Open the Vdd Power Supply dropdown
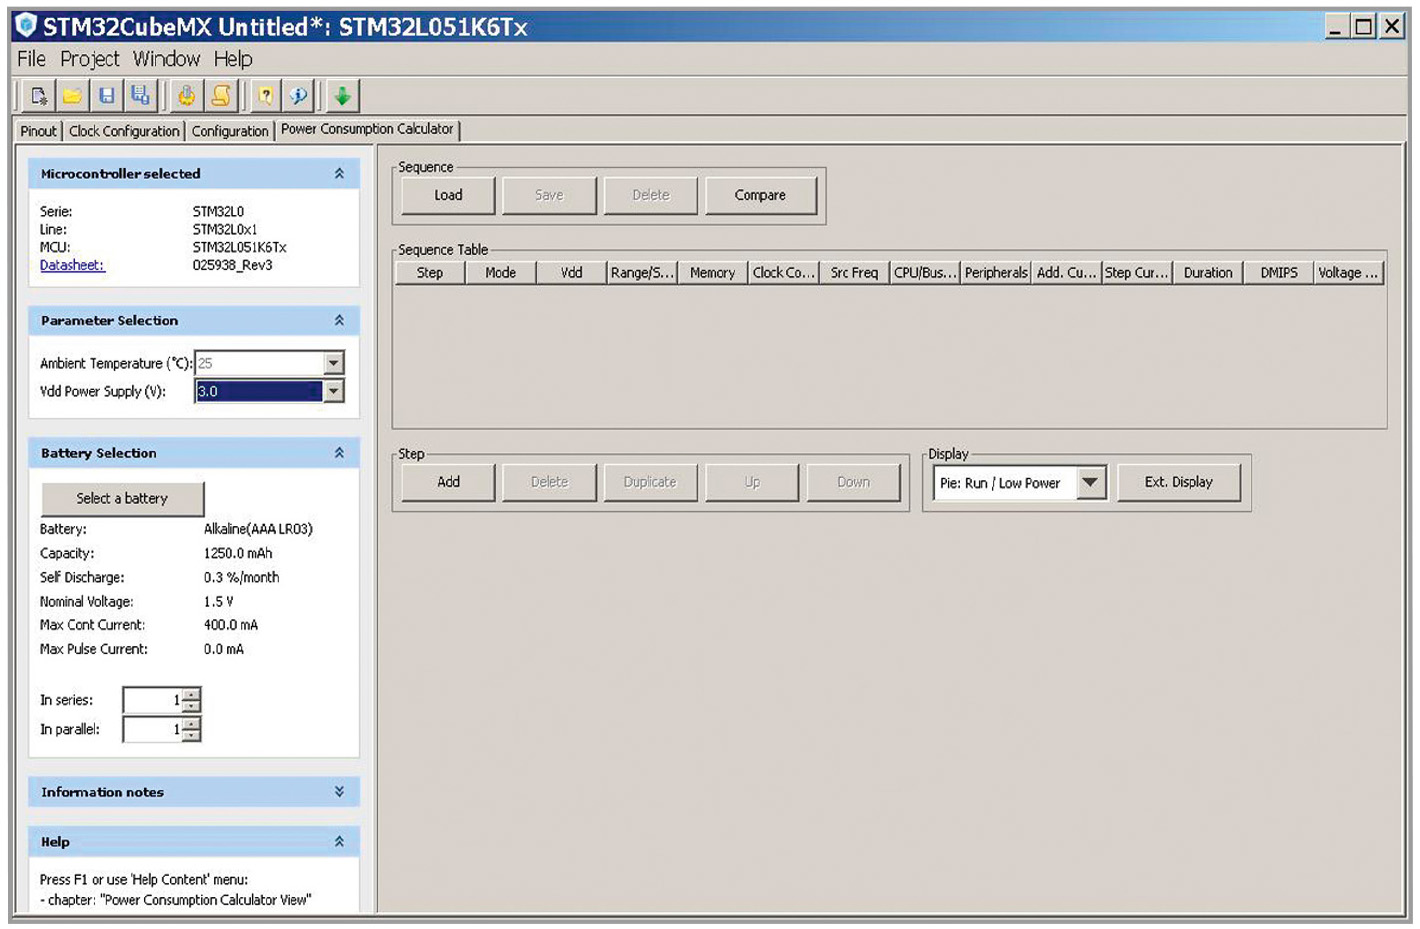1420x929 pixels. (334, 391)
